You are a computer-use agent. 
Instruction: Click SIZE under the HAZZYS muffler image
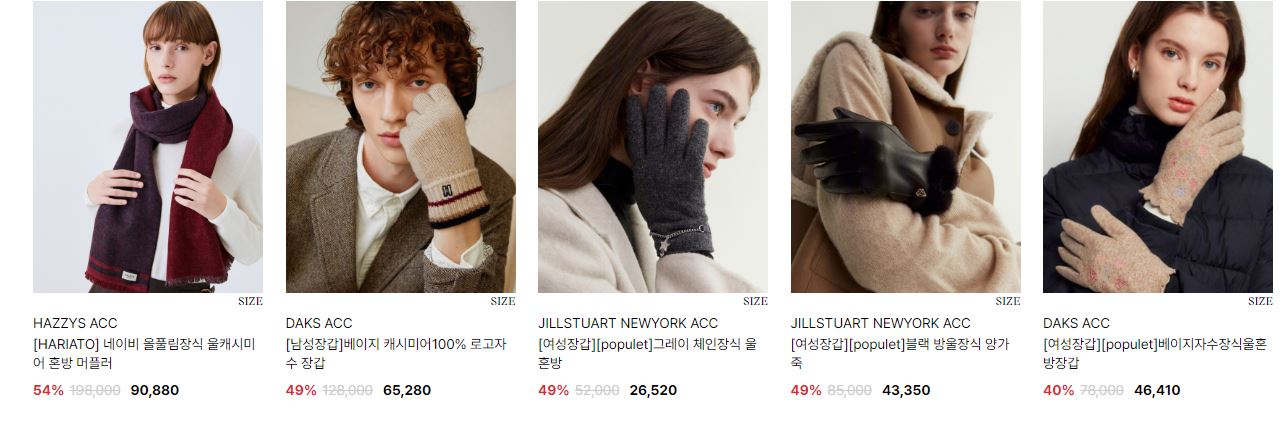[x=250, y=301]
